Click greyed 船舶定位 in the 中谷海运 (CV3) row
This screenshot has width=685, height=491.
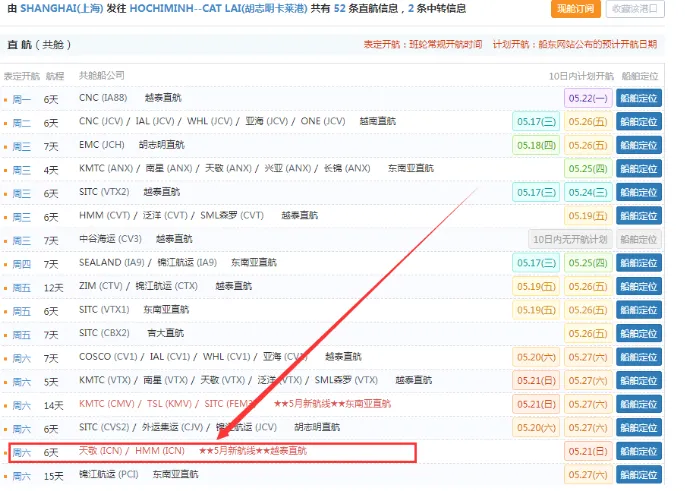(x=639, y=240)
